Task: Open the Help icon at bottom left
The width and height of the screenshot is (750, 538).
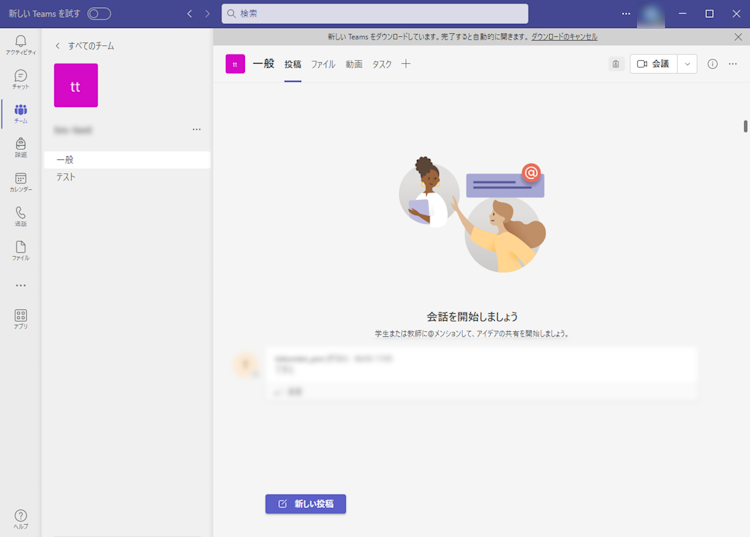Action: tap(20, 518)
